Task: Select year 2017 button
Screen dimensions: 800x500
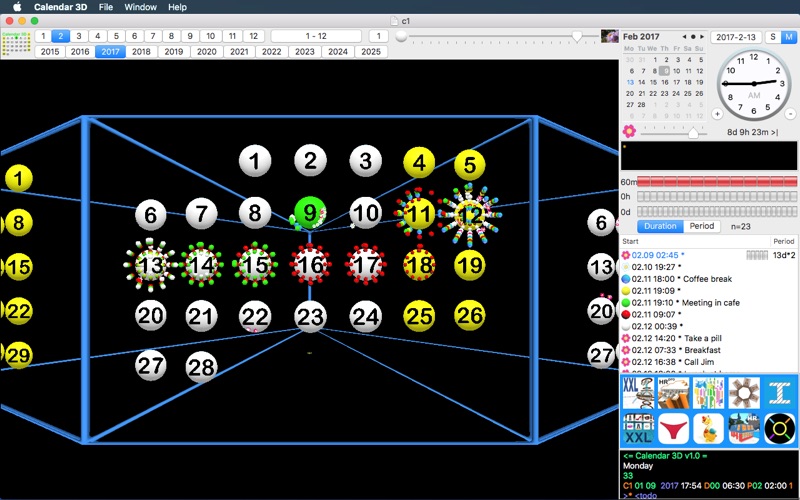Action: (x=110, y=52)
